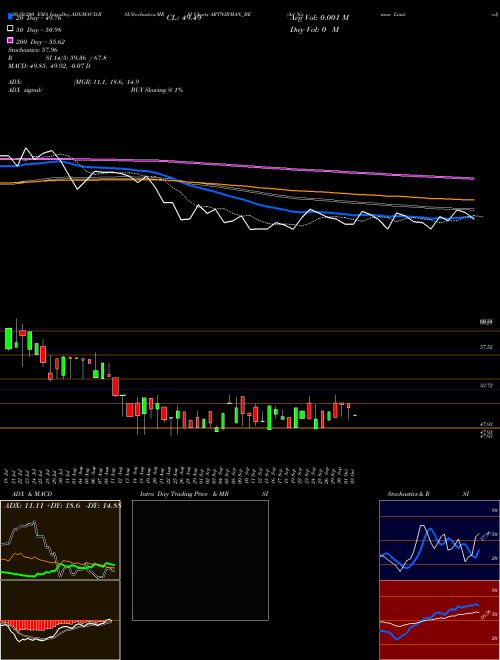500x660 pixels.
Task: Click the magenta 200 Day legend swatch
Action: pos(10,40)
